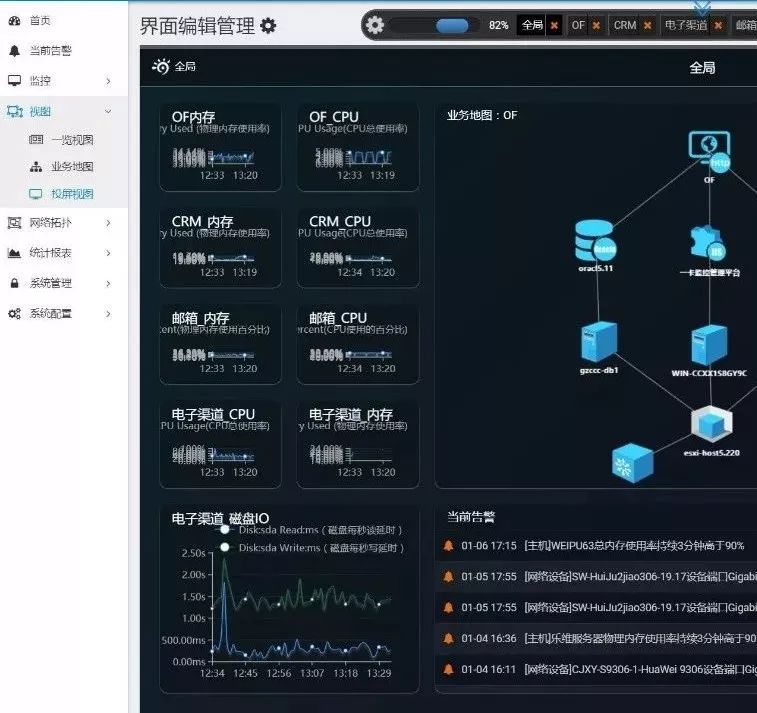Screen dimensions: 757x713
Task: Select the WIN-CCXX1S8GY9C server node
Action: coord(709,345)
